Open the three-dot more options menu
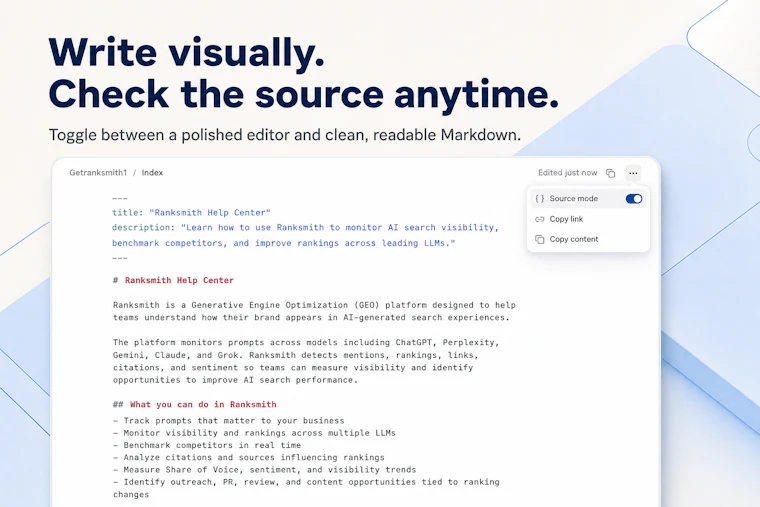Viewport: 760px width, 507px height. tap(633, 173)
